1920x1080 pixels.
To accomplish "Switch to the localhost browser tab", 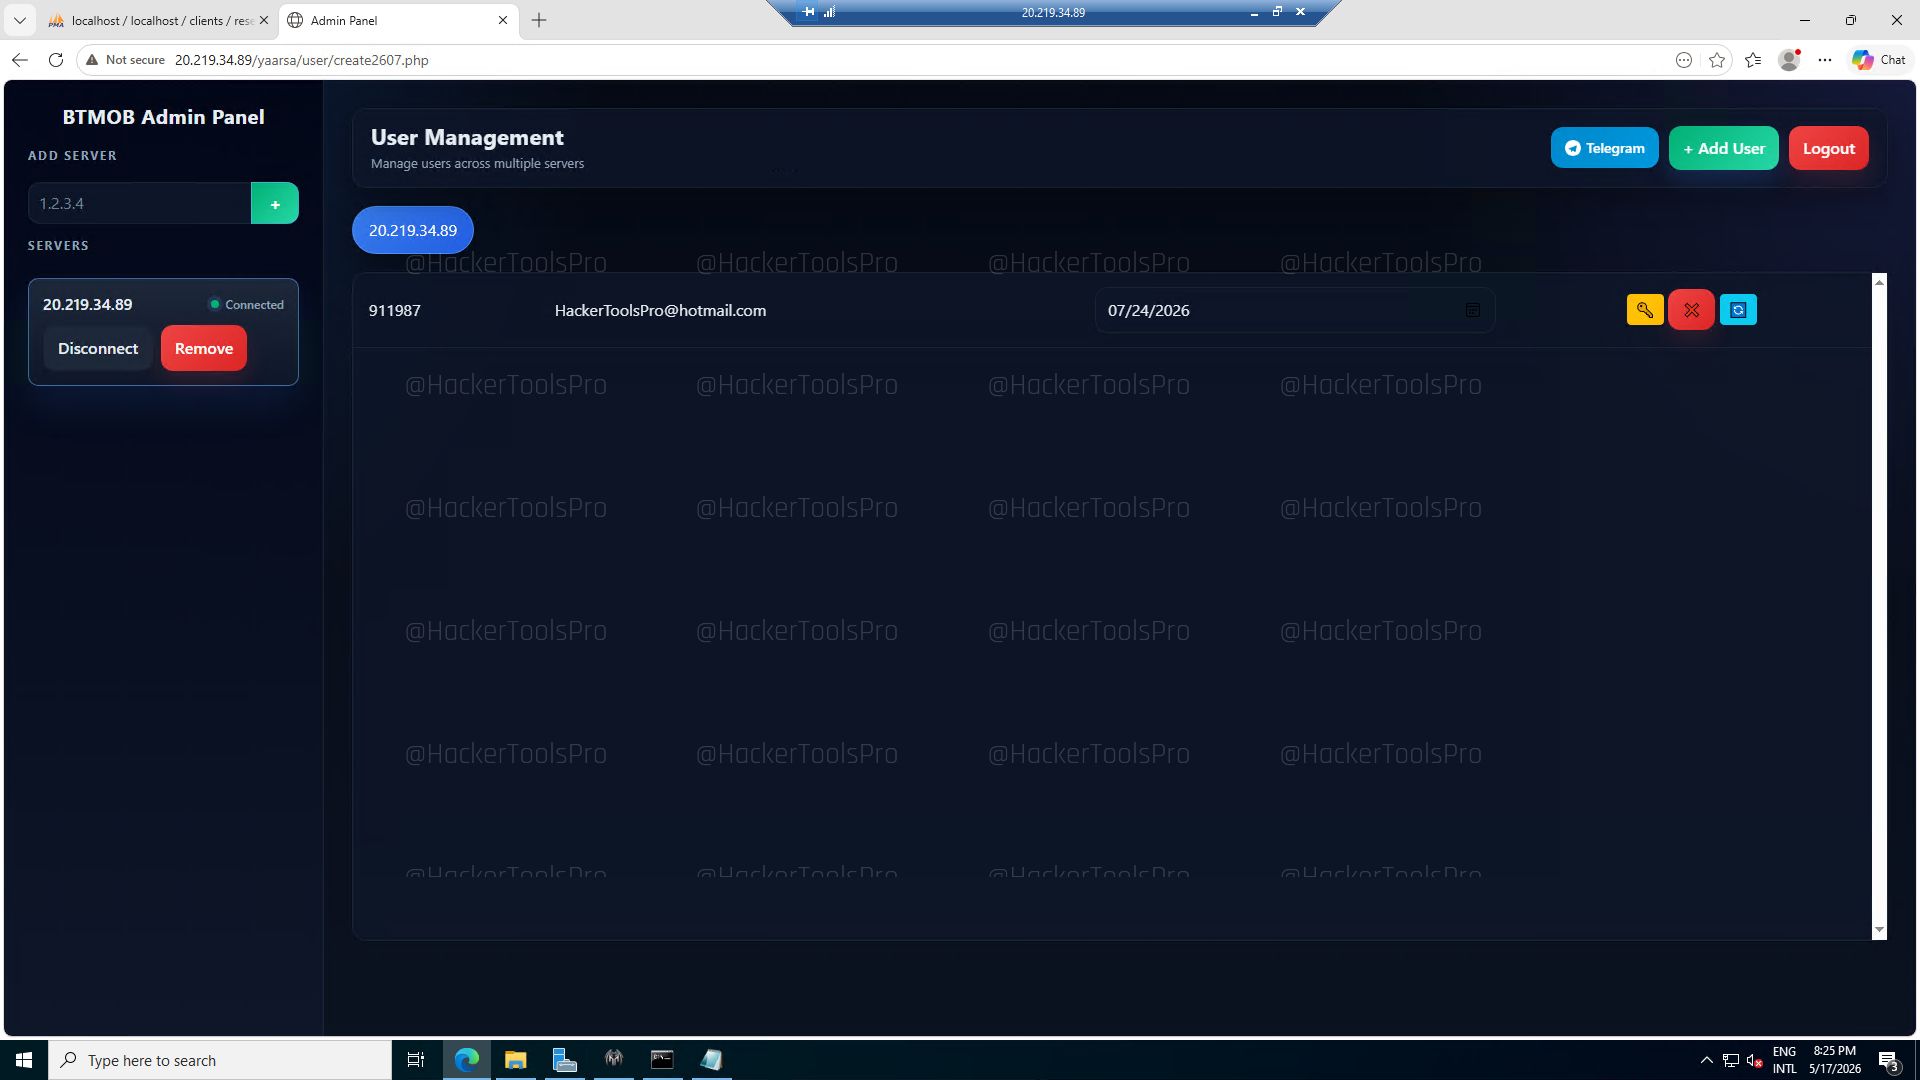I will pyautogui.click(x=158, y=20).
